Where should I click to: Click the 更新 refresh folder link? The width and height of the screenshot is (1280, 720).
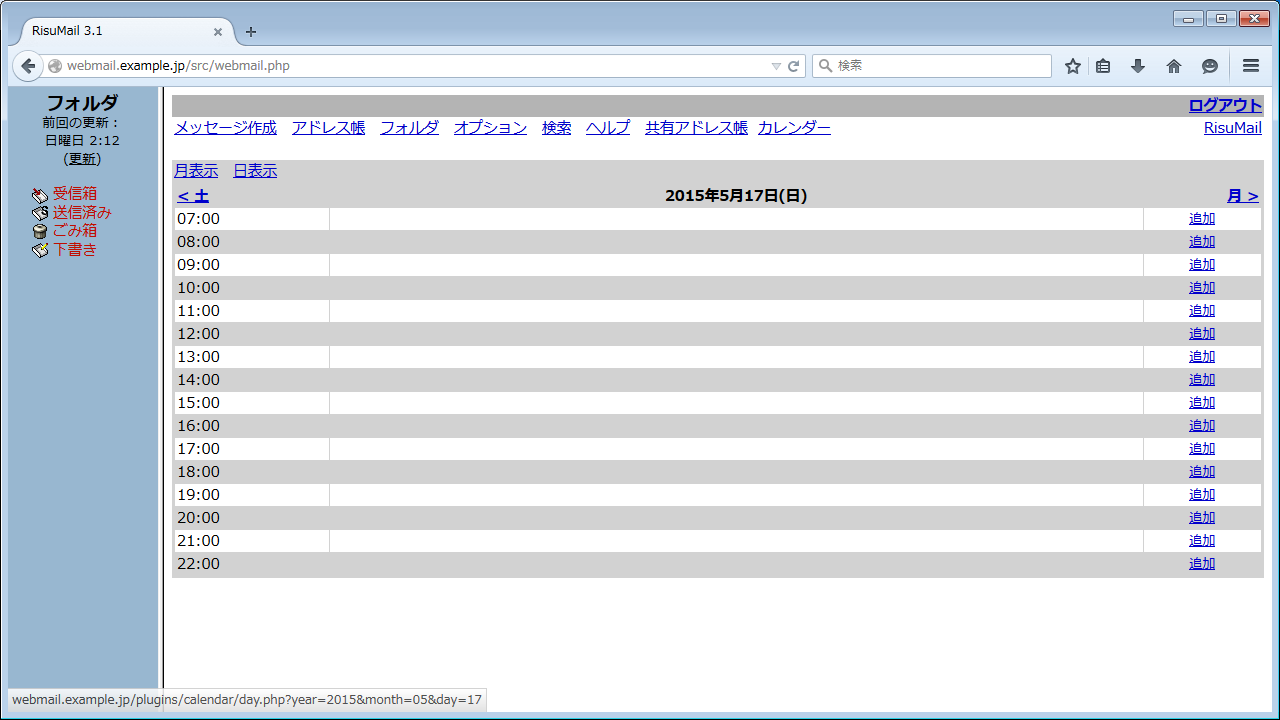pos(83,159)
